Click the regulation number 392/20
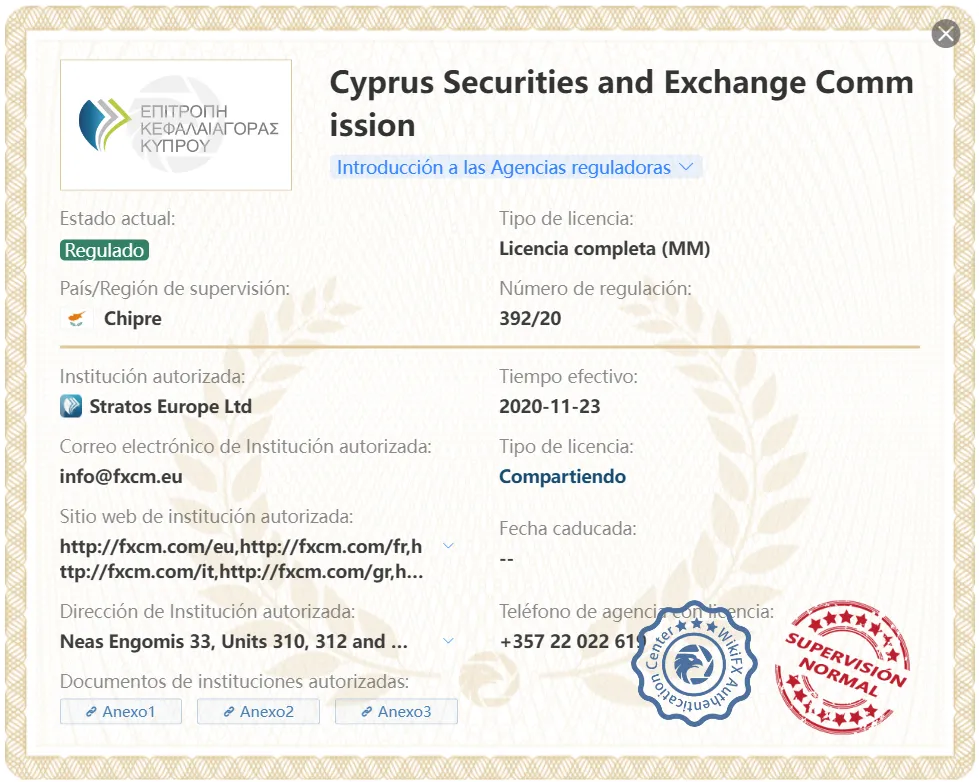 pos(530,319)
